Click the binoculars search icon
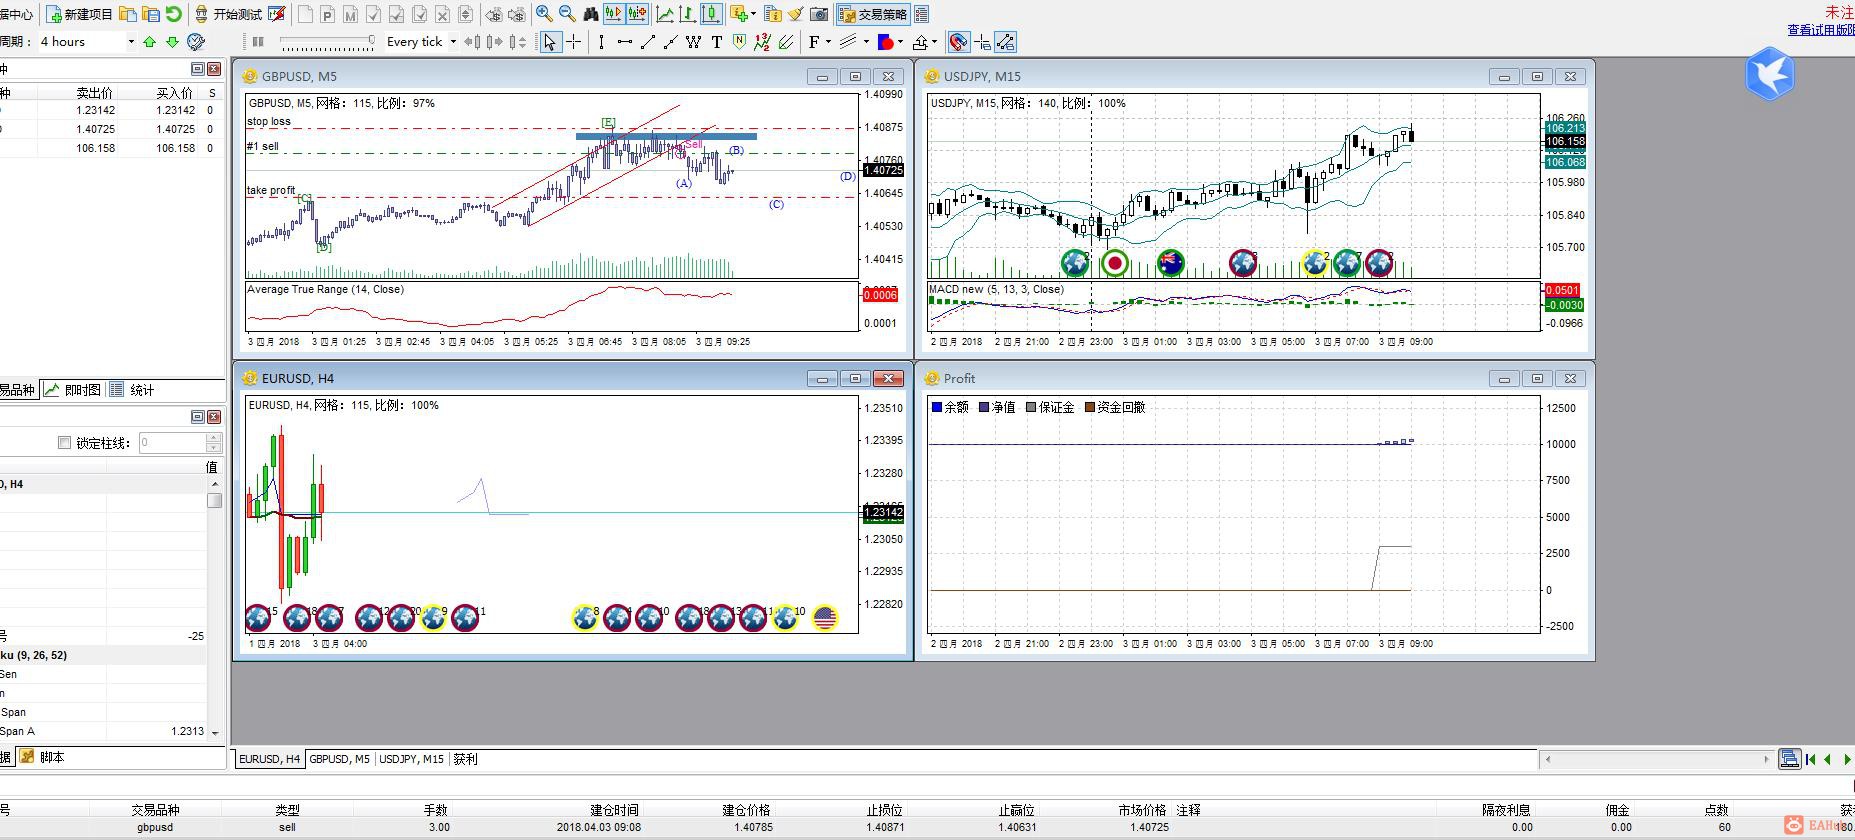 [x=591, y=14]
